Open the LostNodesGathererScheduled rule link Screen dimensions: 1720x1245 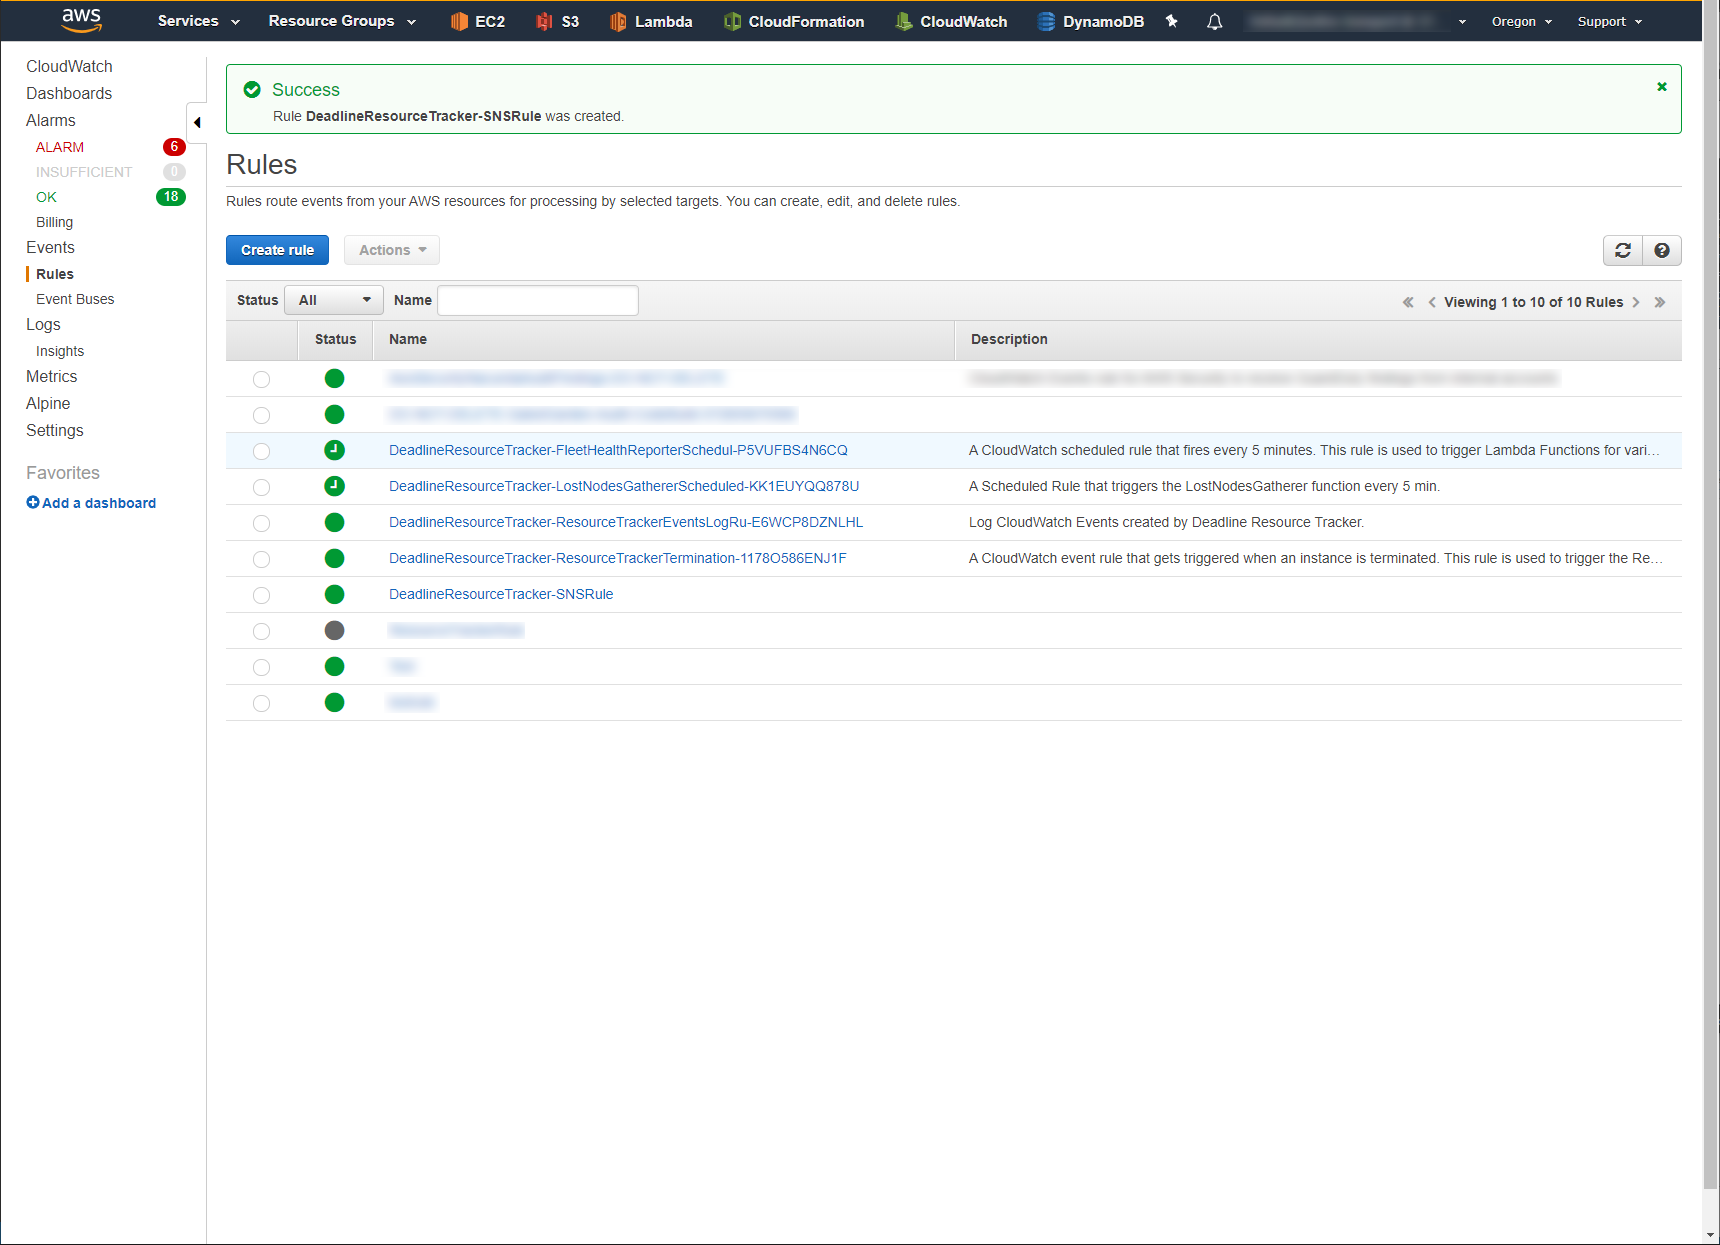click(624, 486)
